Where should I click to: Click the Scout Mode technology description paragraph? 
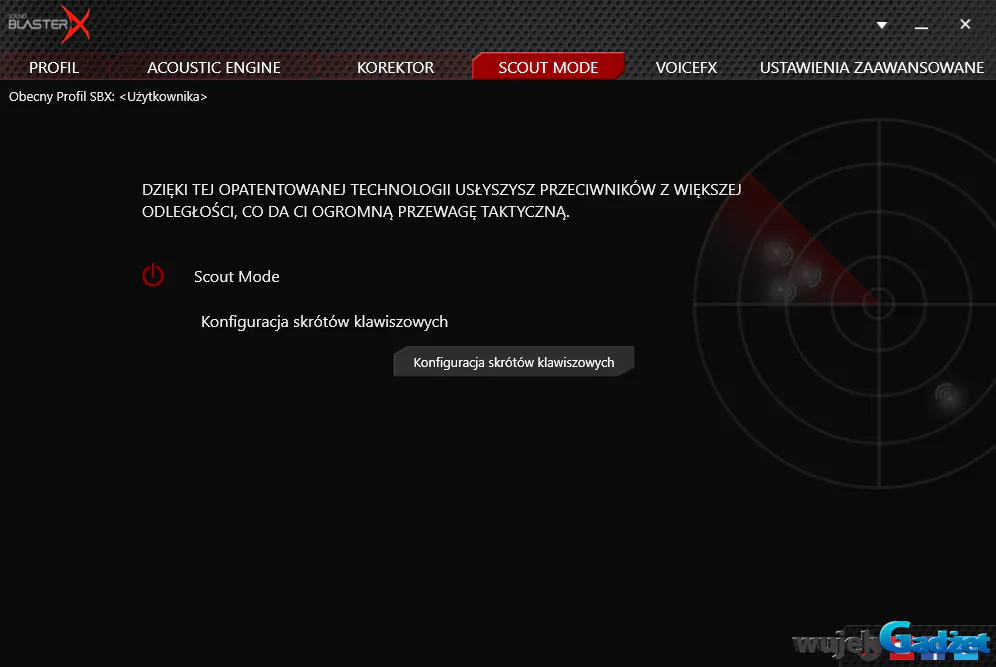[x=441, y=200]
